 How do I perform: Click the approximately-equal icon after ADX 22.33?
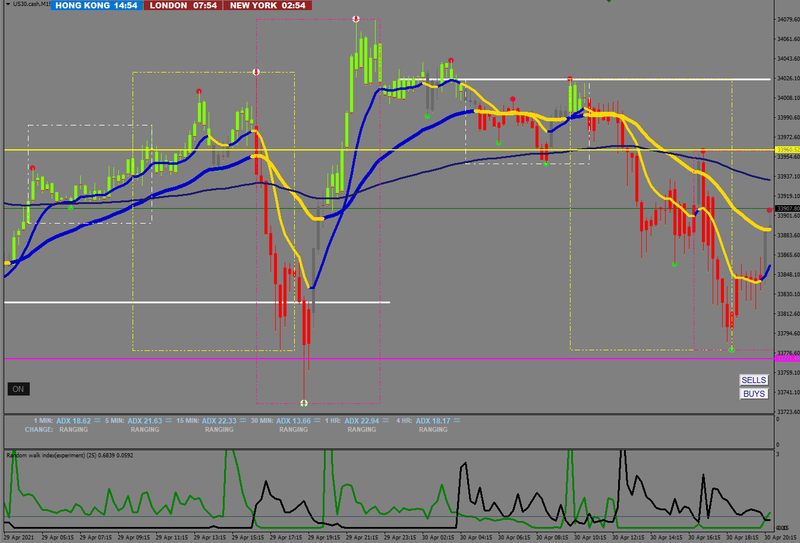coord(243,421)
